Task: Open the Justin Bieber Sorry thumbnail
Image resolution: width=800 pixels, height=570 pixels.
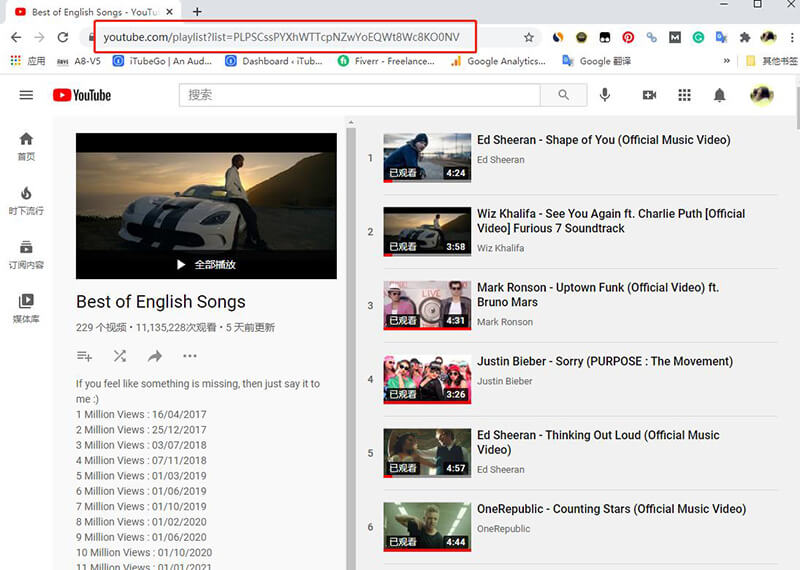Action: coord(427,379)
